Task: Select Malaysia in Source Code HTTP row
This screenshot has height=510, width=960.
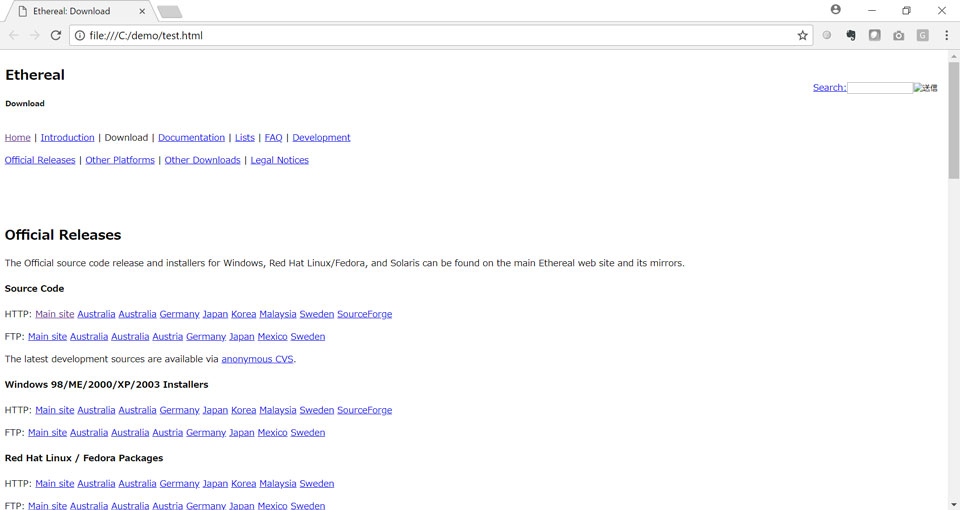Action: click(x=278, y=314)
